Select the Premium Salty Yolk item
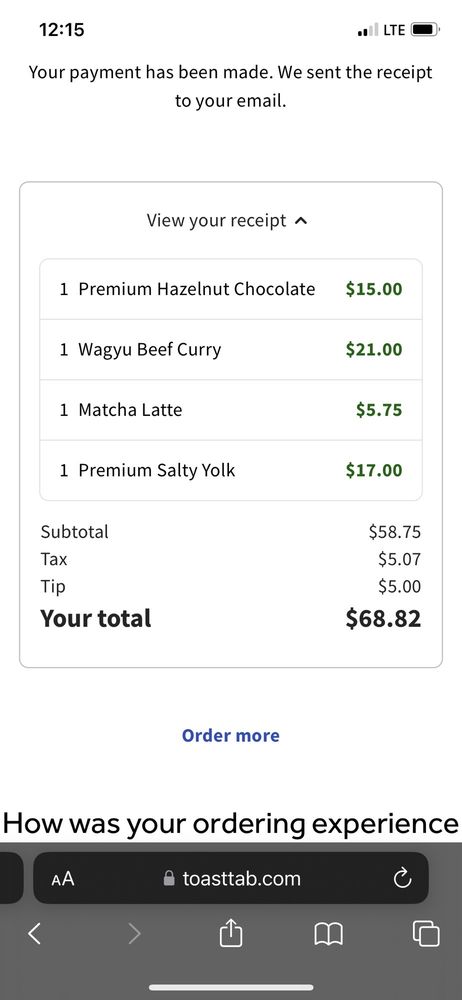Screen dimensions: 462x1000 pos(231,470)
